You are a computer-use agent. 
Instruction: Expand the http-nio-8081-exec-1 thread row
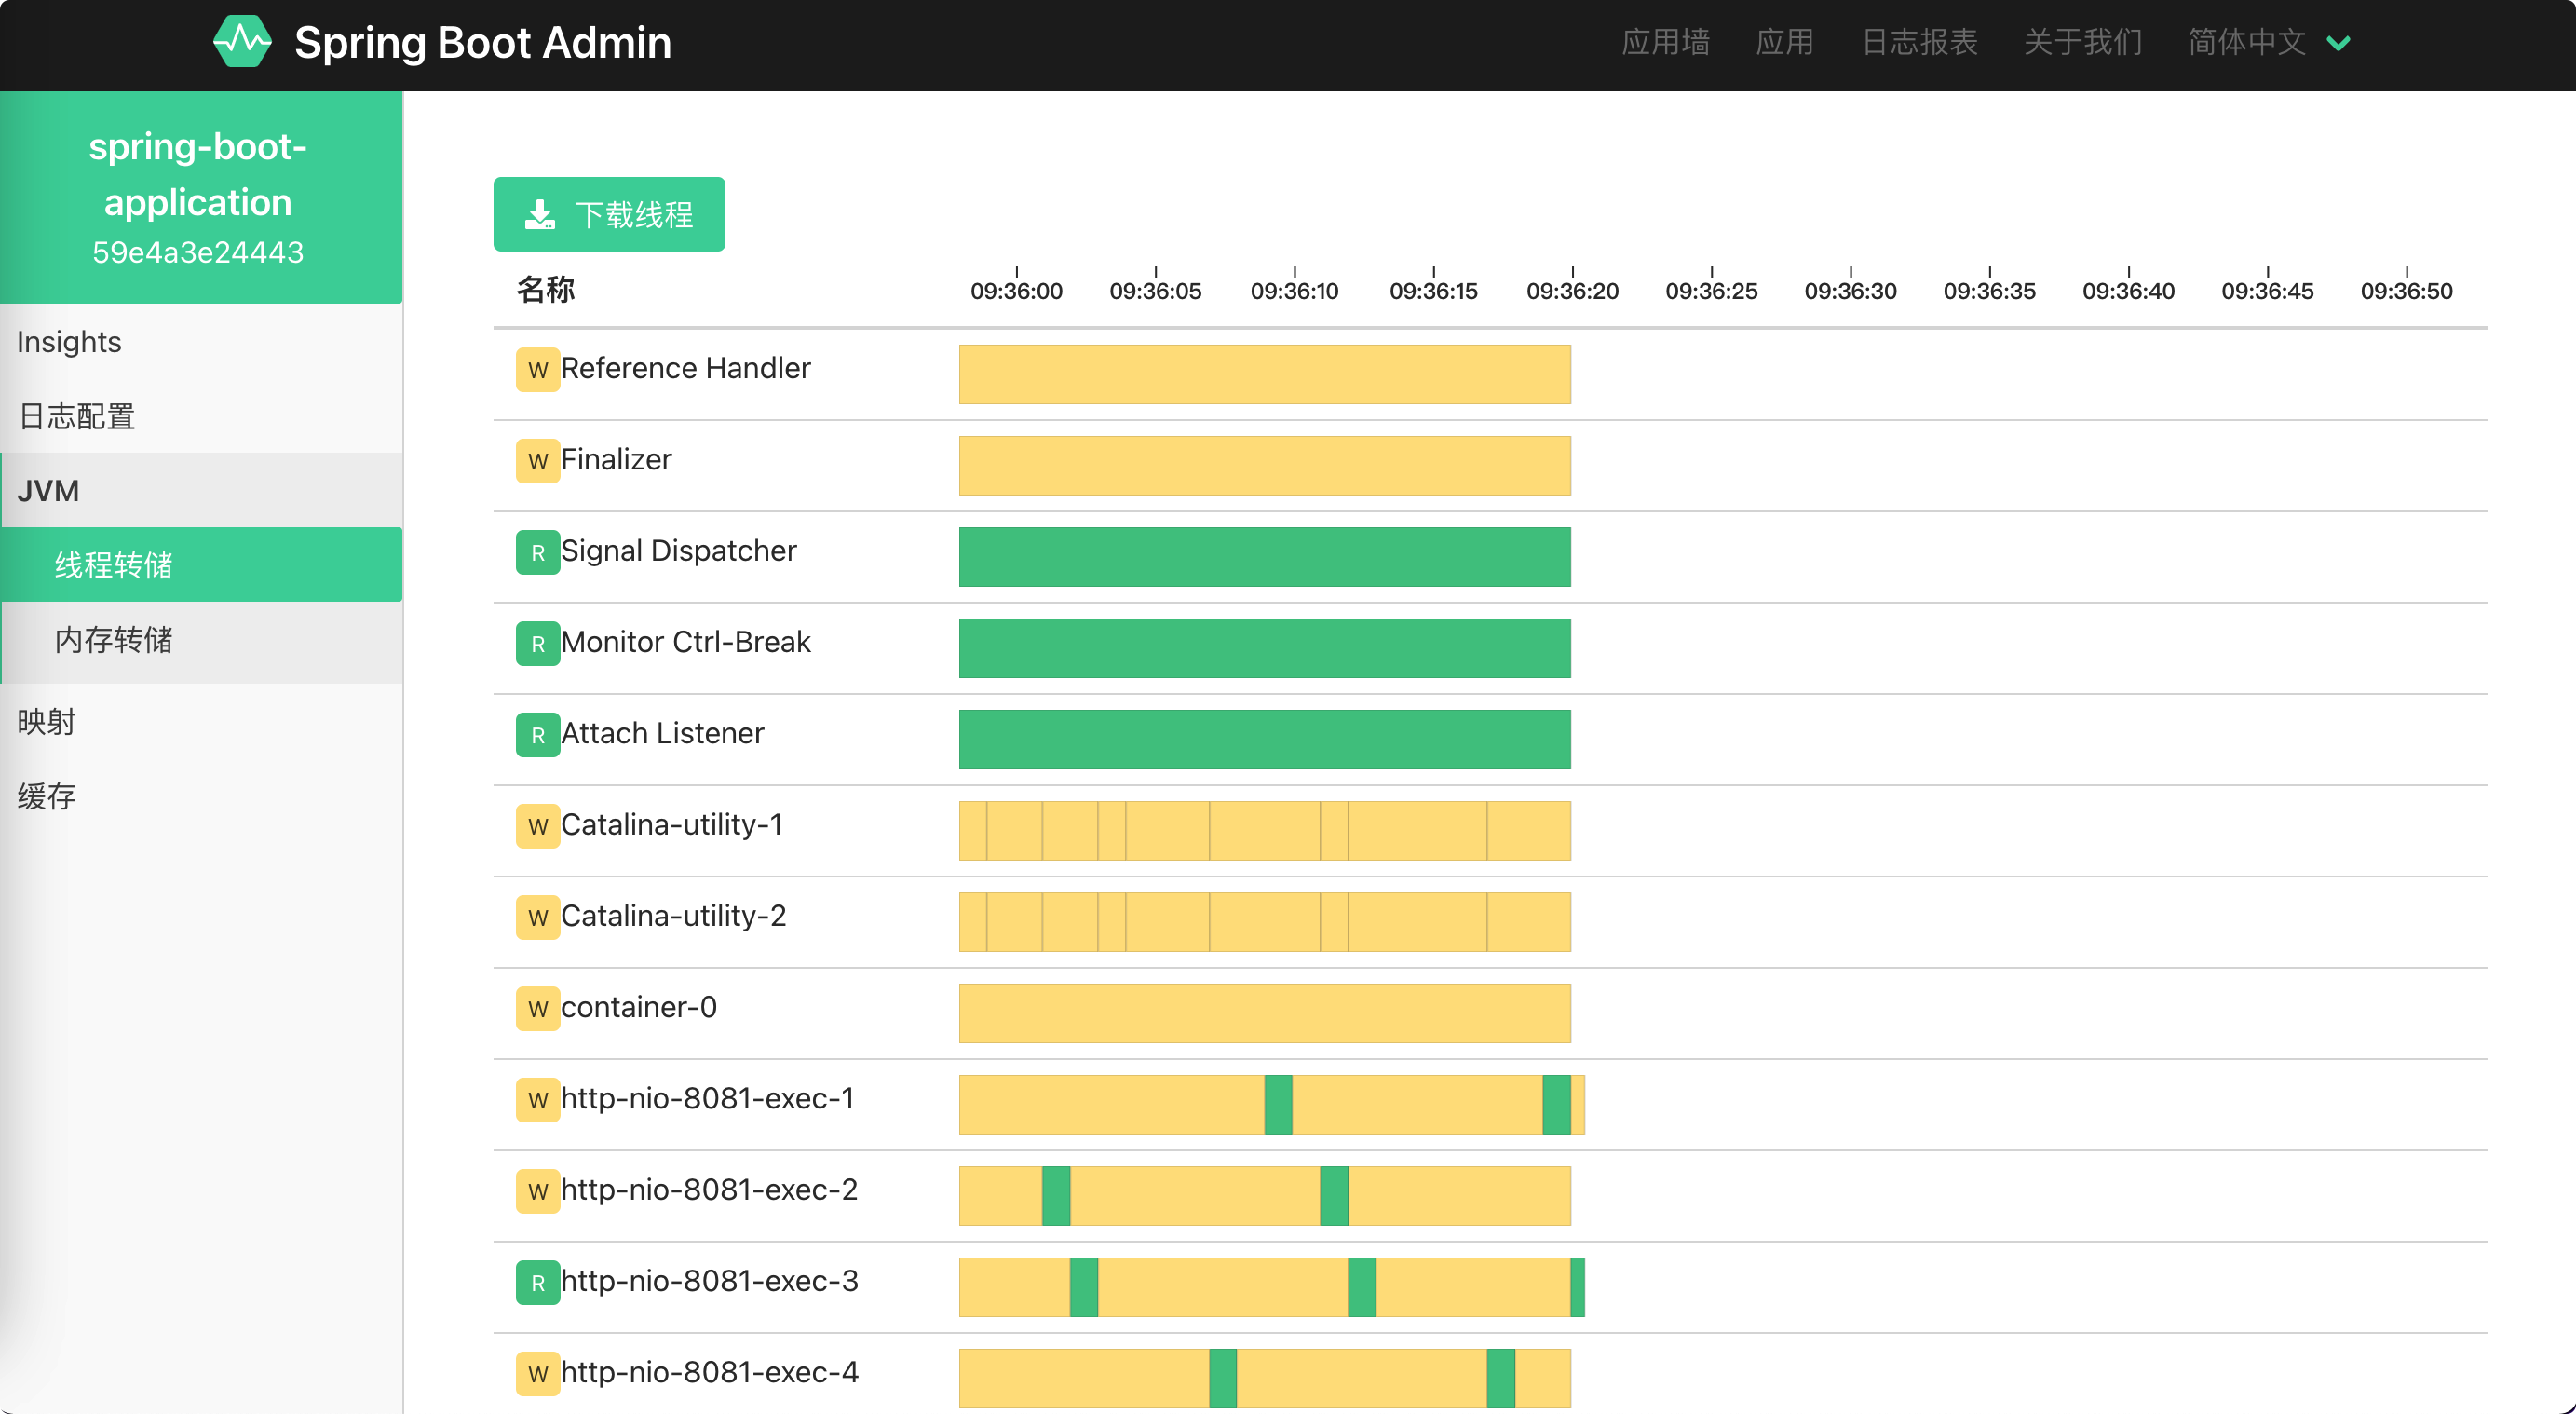(1490, 1104)
